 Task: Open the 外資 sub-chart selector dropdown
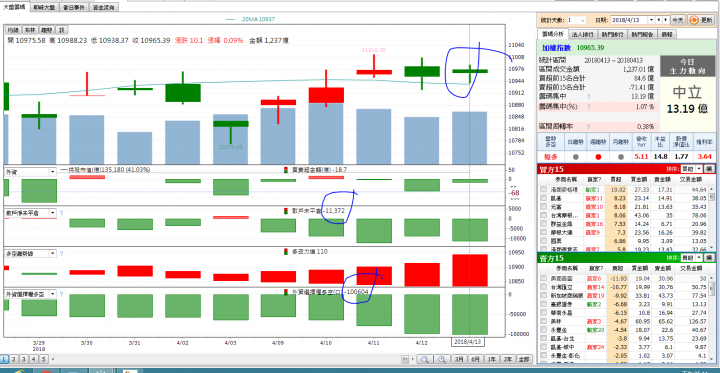pyautogui.click(x=52, y=172)
